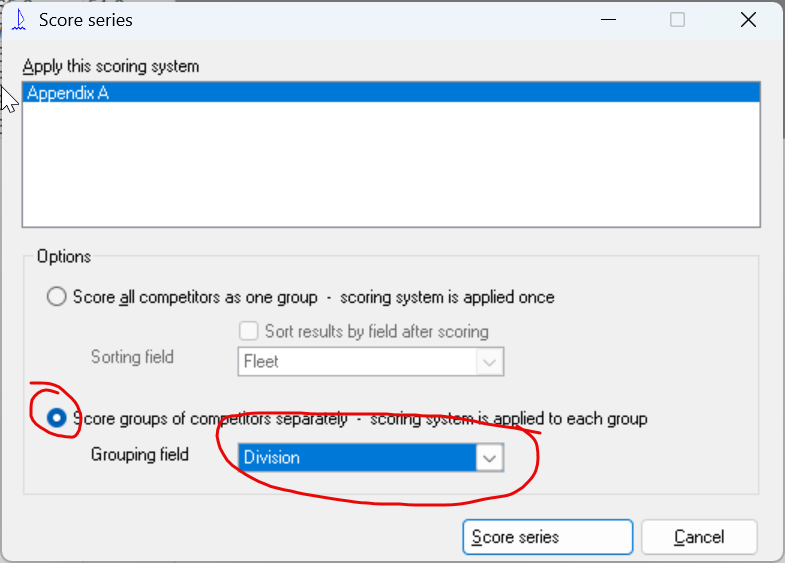Viewport: 785px width, 563px height.
Task: Click the Sorting field dropdown arrow
Action: click(x=489, y=361)
